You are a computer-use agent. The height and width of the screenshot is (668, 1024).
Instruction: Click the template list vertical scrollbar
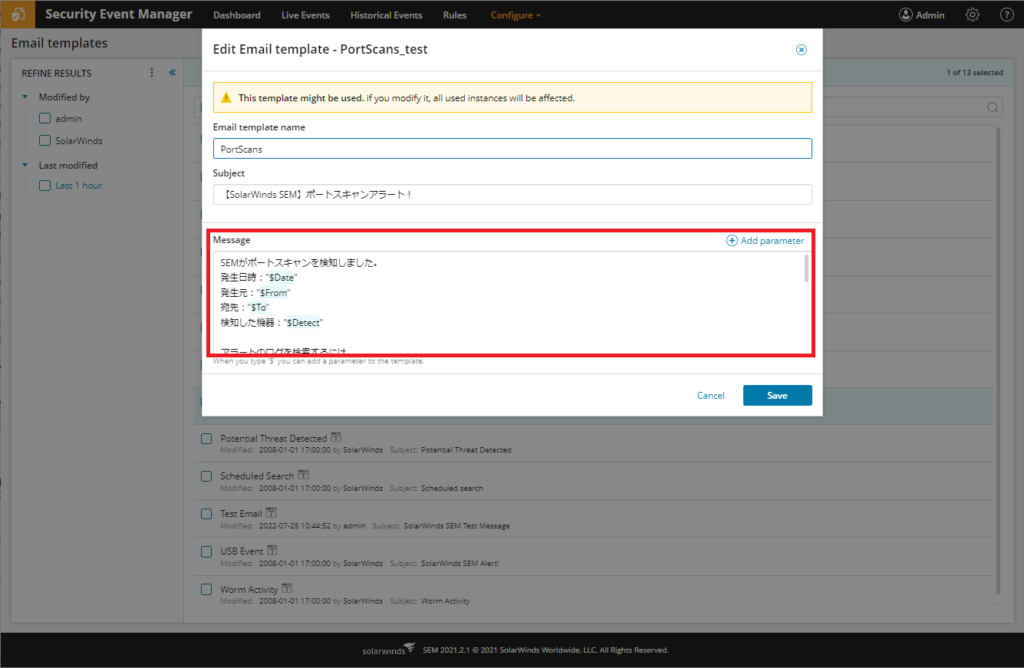[x=998, y=360]
